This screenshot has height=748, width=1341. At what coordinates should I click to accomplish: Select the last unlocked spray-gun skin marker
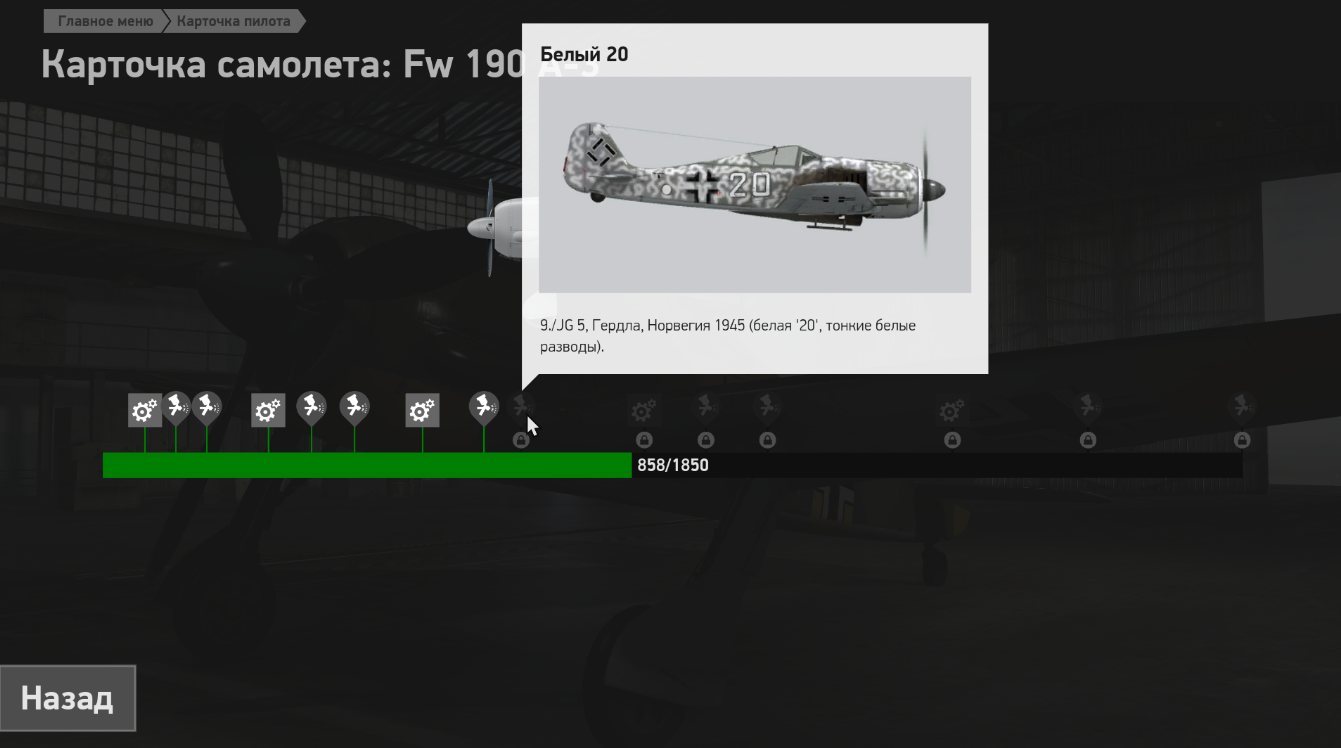coord(484,407)
